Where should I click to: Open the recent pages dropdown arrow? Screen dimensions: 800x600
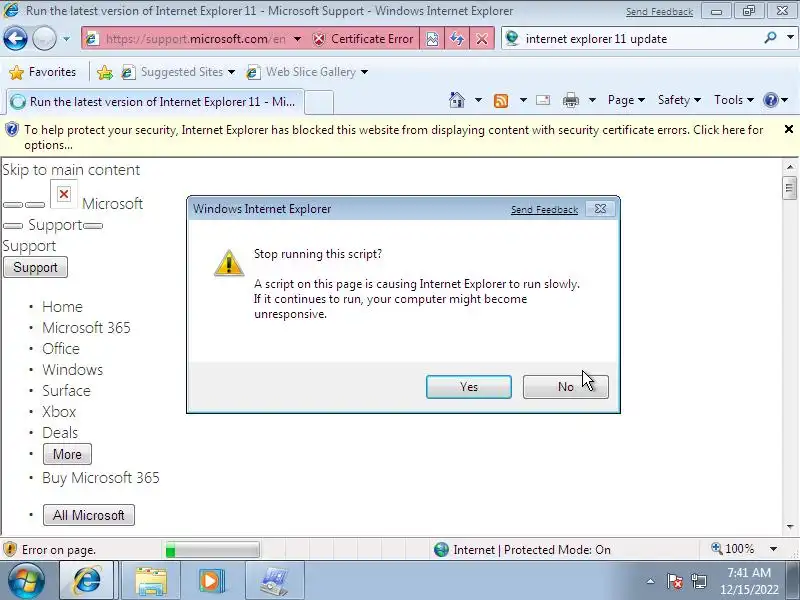[66, 39]
